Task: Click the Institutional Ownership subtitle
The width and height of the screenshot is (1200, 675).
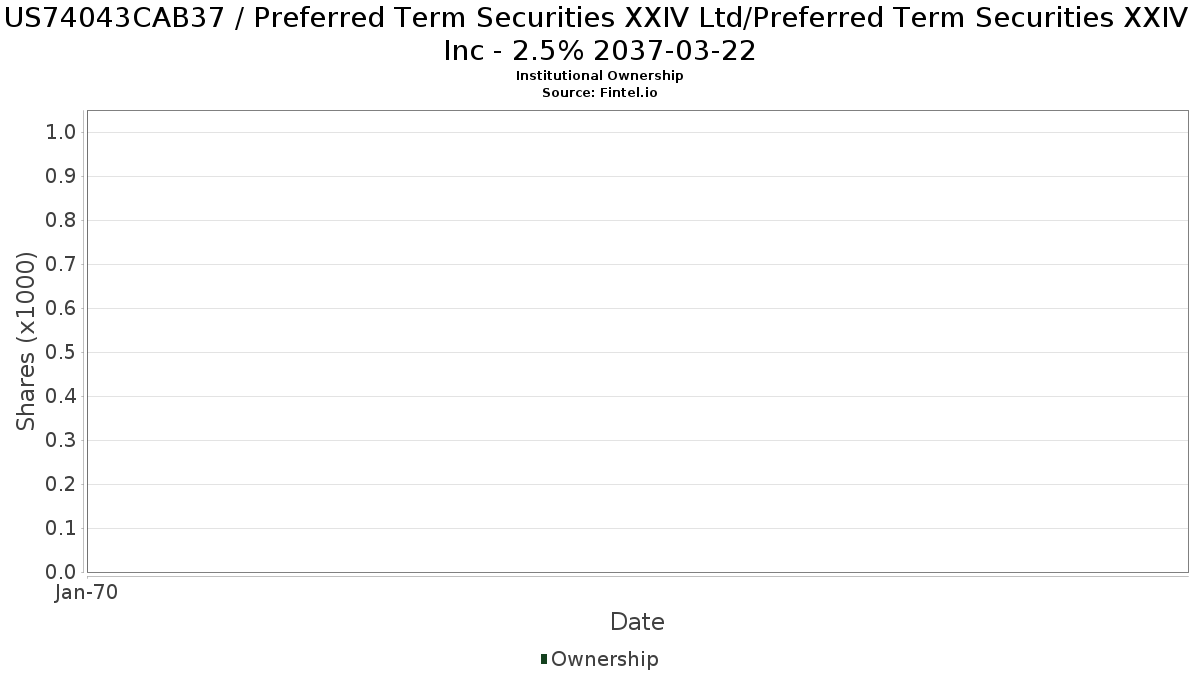Action: (600, 76)
